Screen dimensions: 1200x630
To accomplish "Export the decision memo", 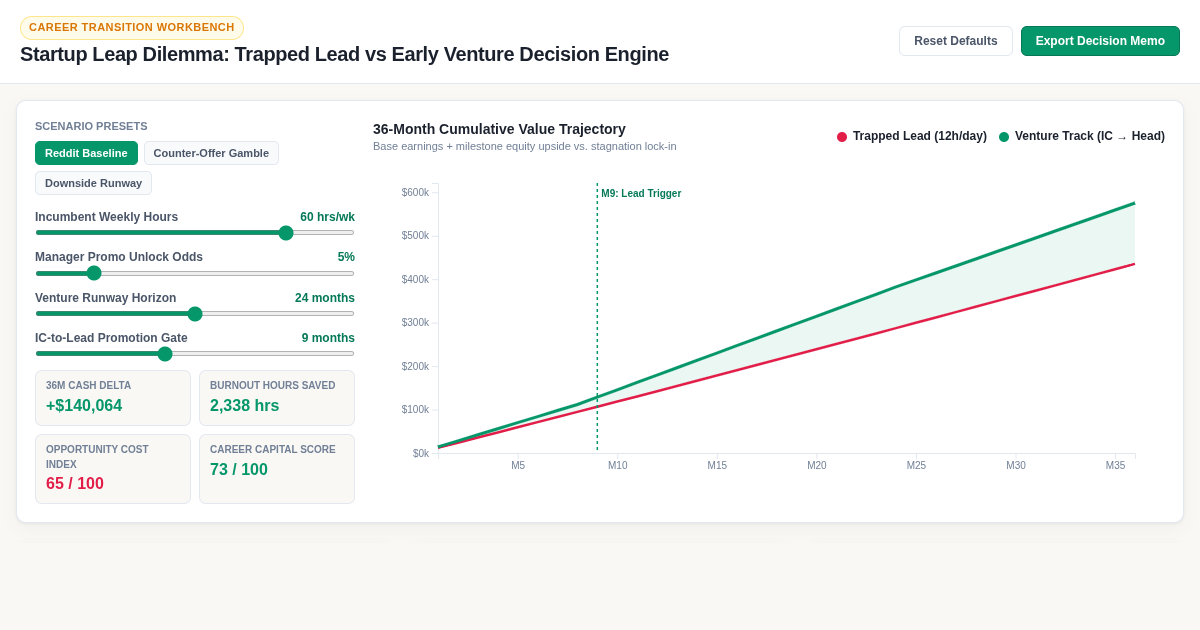I will coord(1100,41).
